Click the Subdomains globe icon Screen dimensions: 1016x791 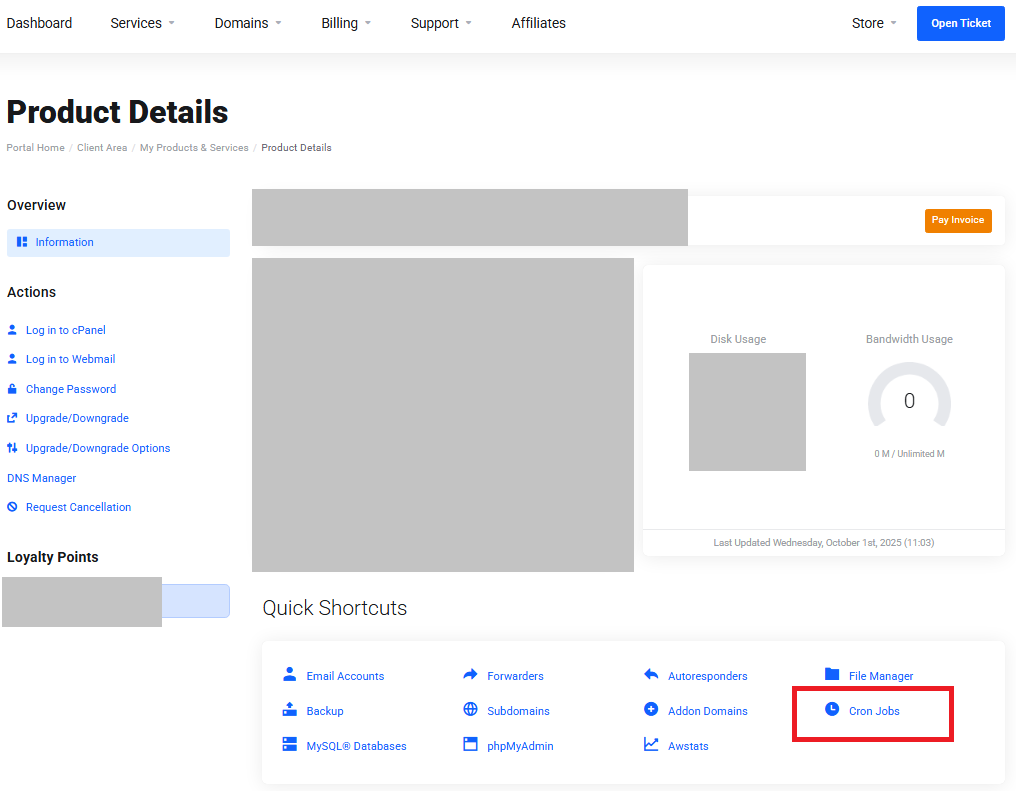click(x=470, y=709)
